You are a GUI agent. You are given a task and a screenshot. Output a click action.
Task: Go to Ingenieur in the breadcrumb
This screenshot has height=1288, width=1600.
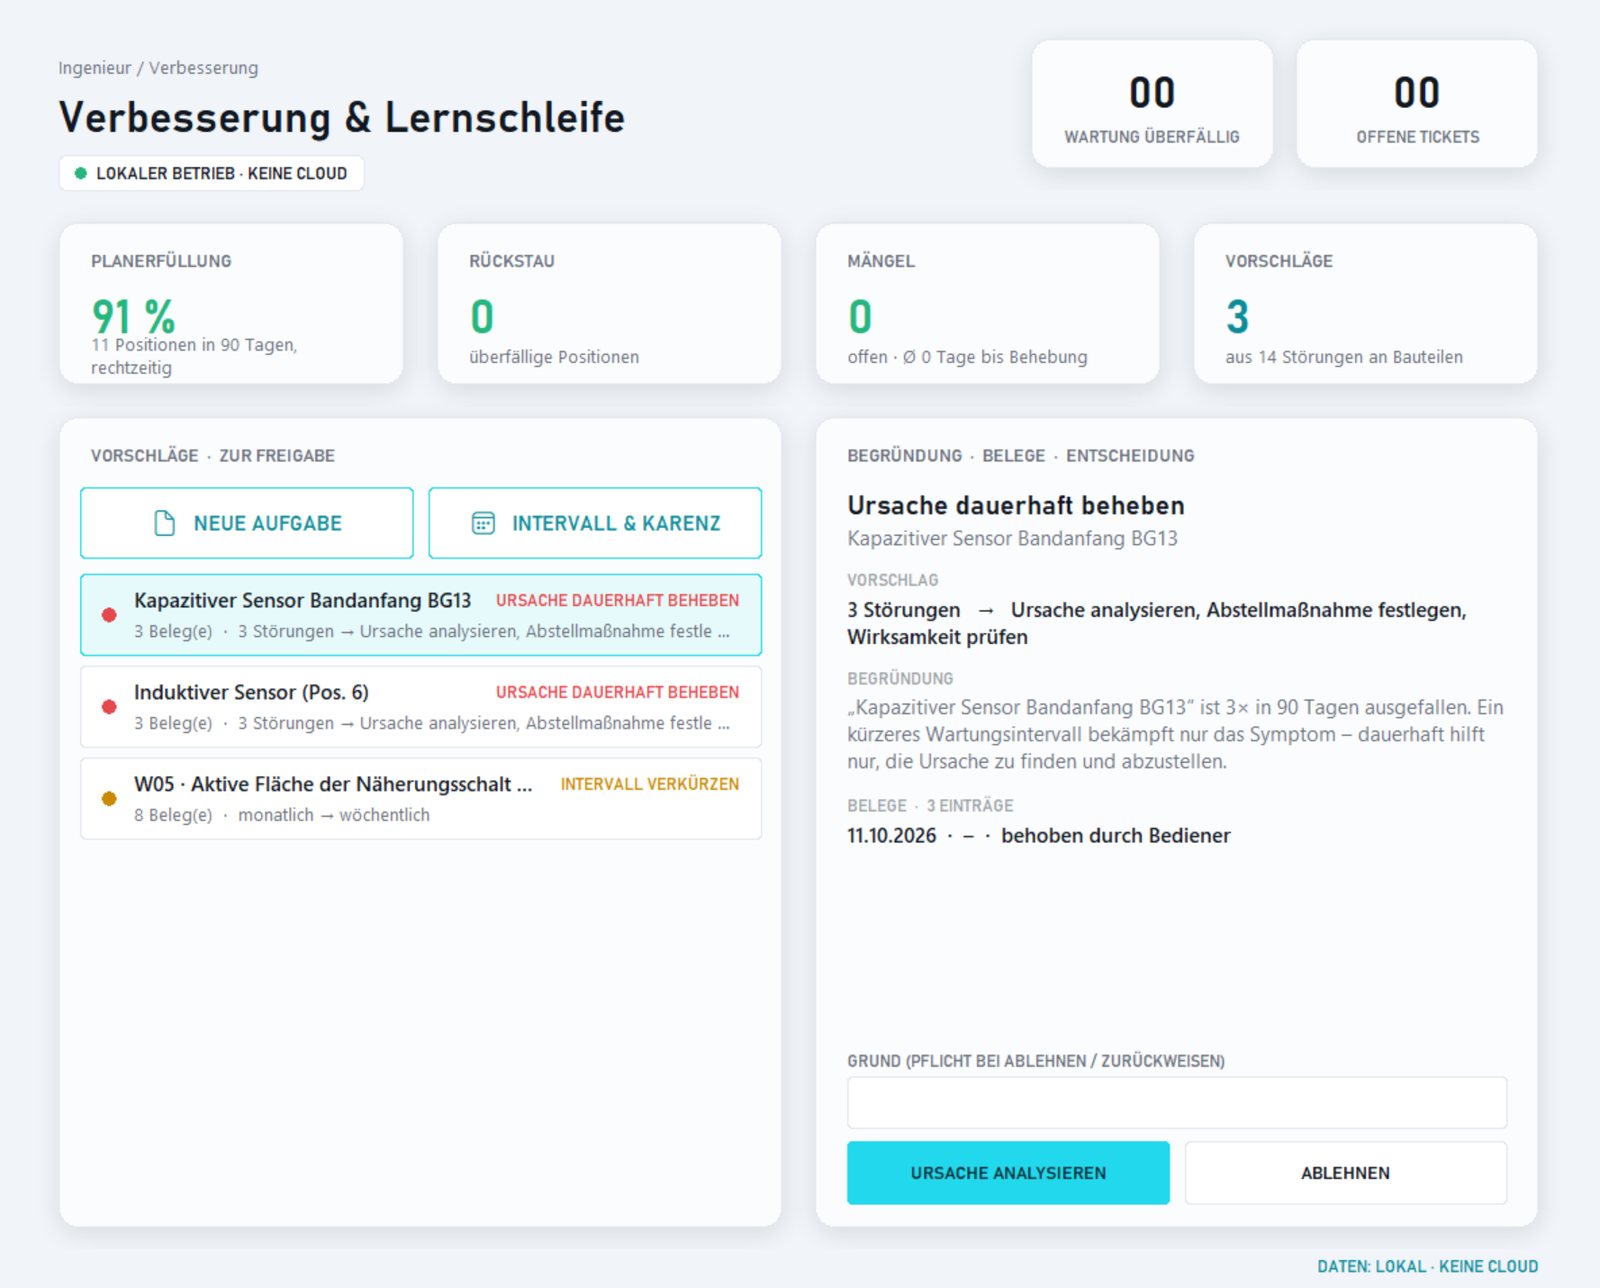tap(94, 68)
